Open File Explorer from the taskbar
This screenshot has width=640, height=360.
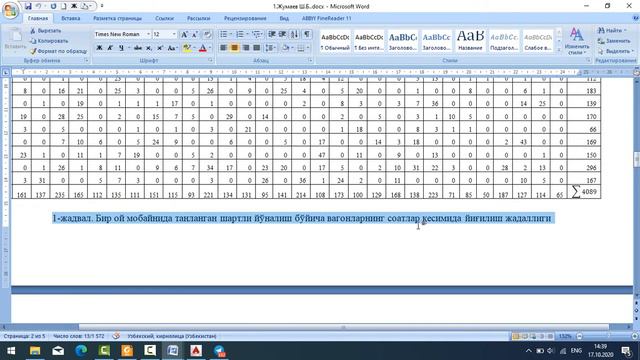[35, 351]
